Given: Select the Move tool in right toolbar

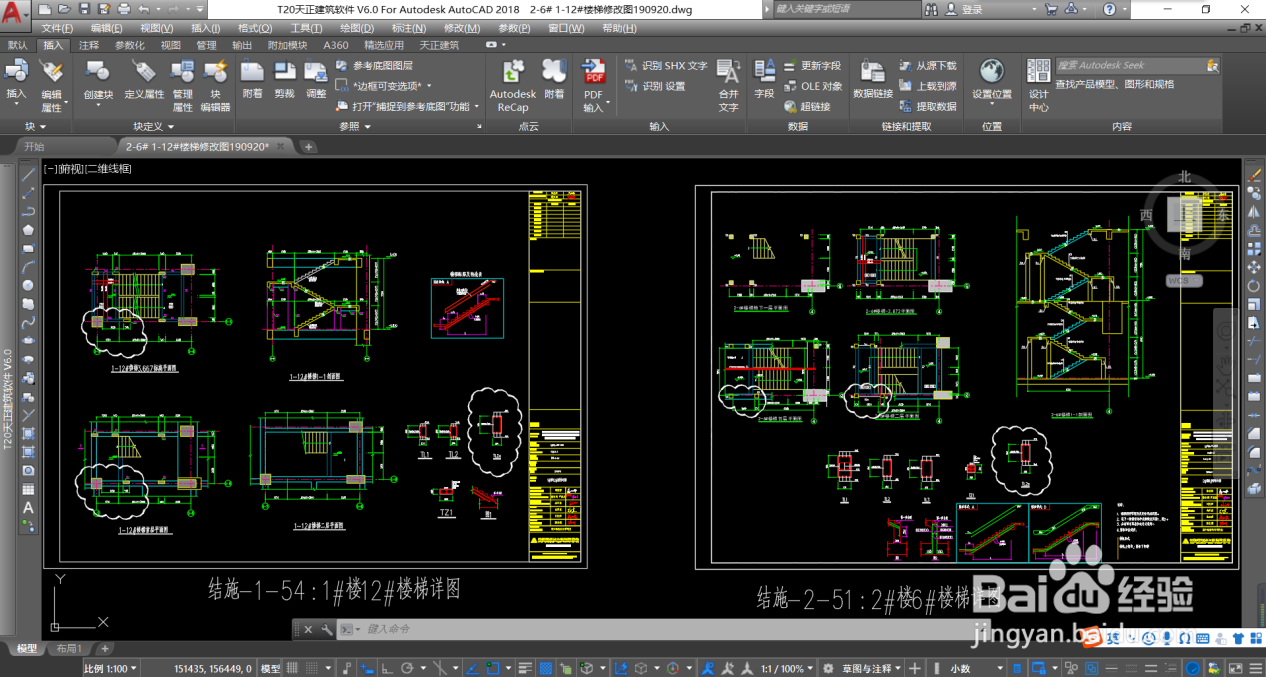Looking at the screenshot, I should click(1254, 267).
